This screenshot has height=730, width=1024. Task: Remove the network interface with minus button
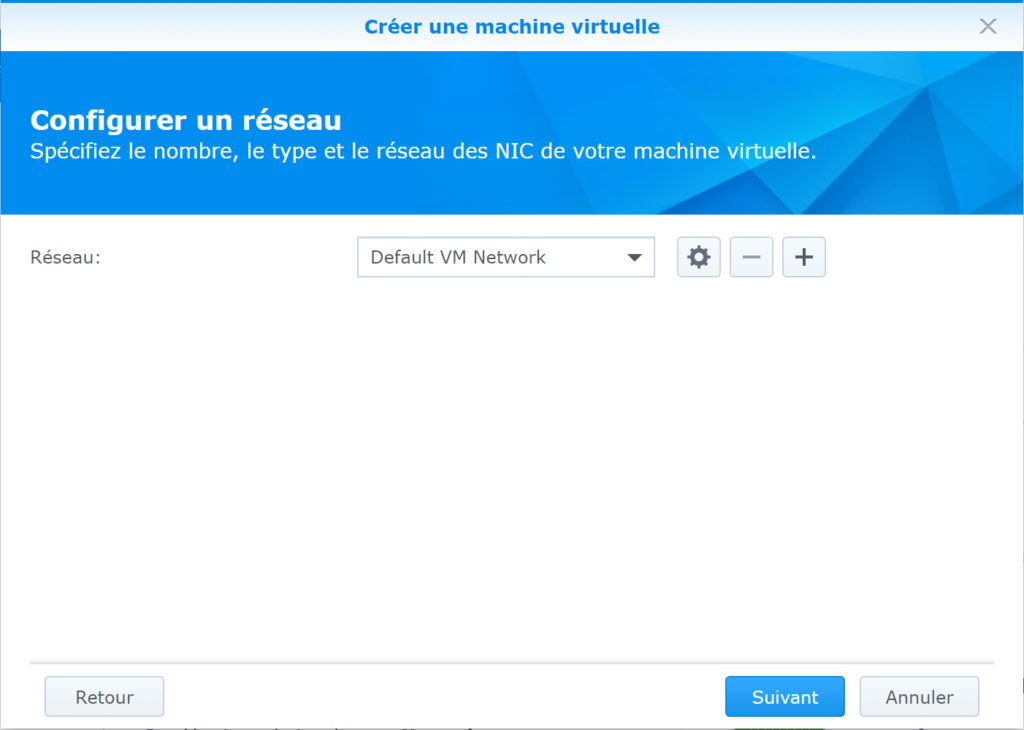[x=751, y=257]
